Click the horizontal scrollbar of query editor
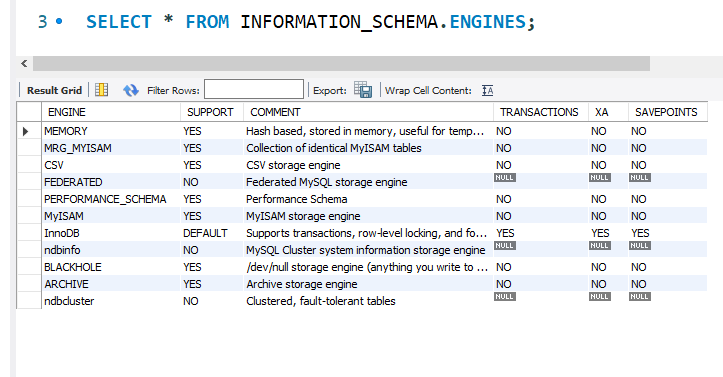The image size is (723, 377). click(341, 64)
